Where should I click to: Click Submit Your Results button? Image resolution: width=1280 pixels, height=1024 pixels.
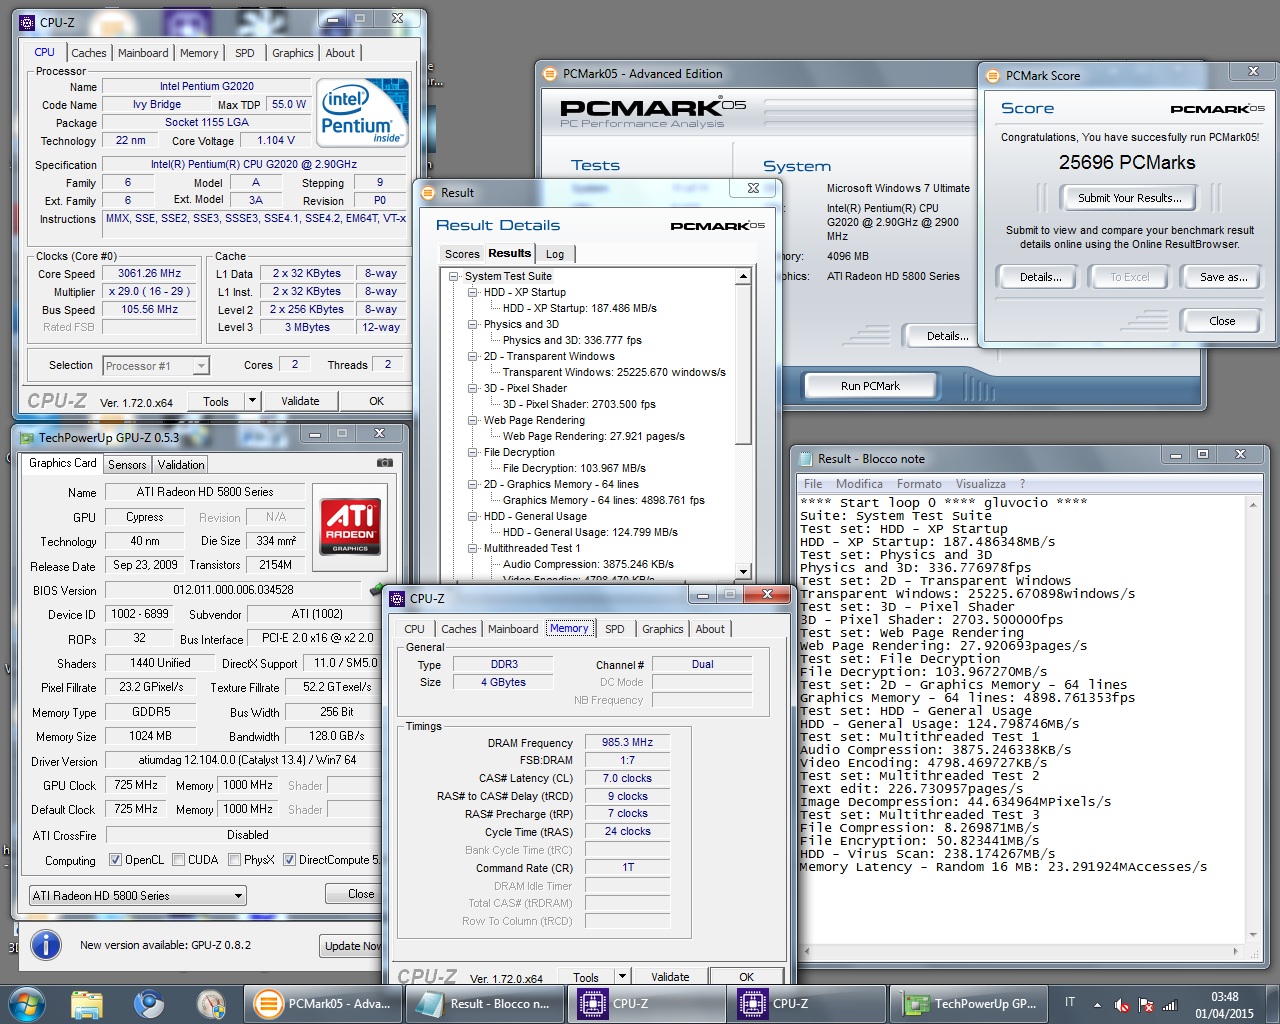tap(1130, 198)
